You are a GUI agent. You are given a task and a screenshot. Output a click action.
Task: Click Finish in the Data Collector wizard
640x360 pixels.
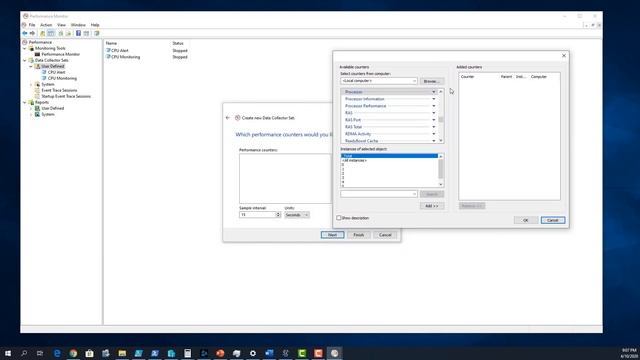coord(358,235)
